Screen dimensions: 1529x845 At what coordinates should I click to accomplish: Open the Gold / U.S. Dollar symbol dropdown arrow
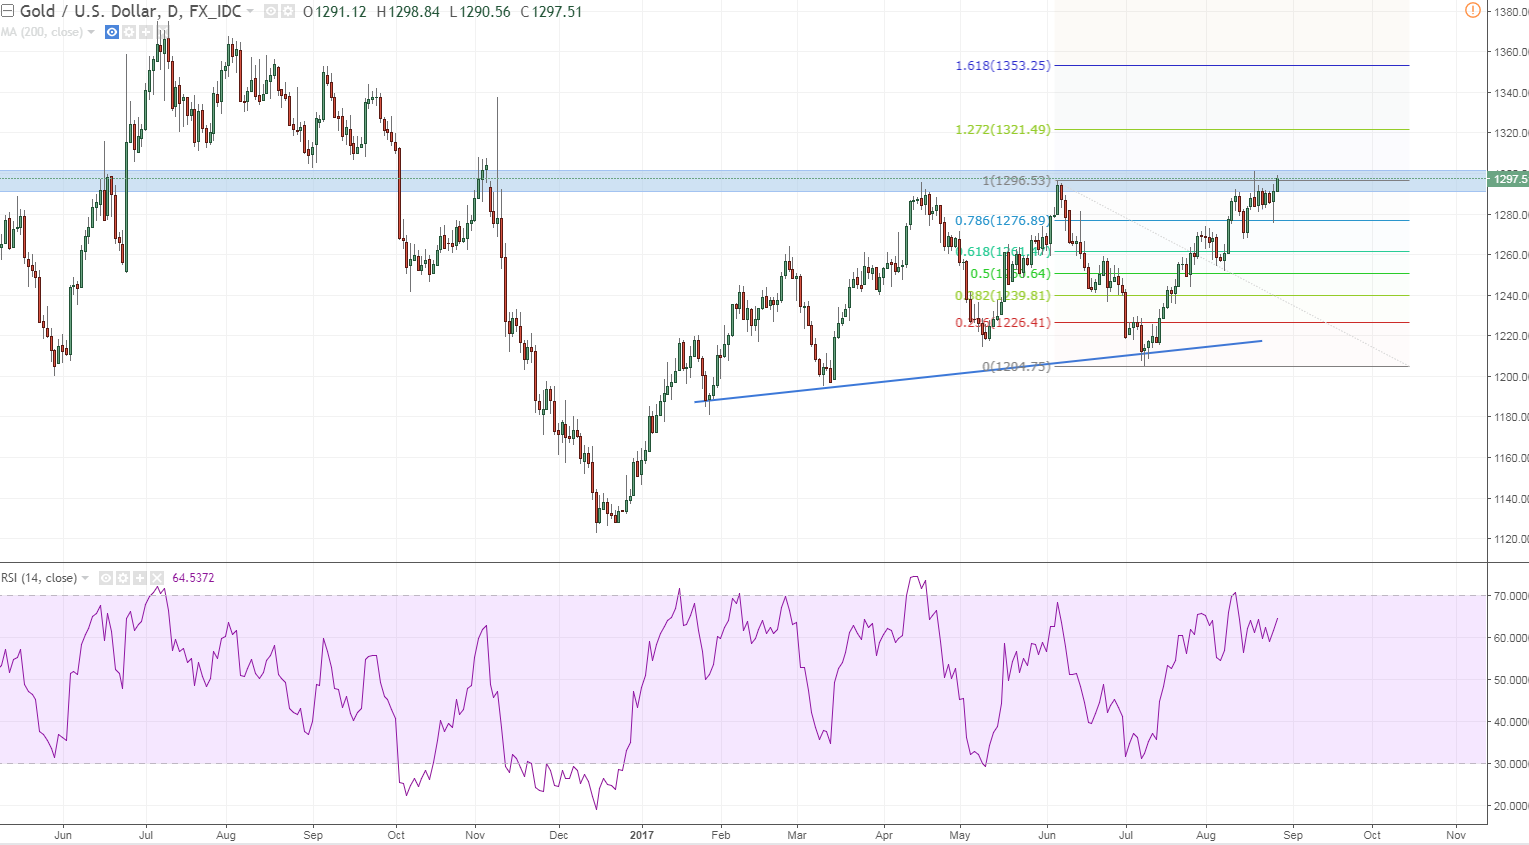pyautogui.click(x=250, y=12)
